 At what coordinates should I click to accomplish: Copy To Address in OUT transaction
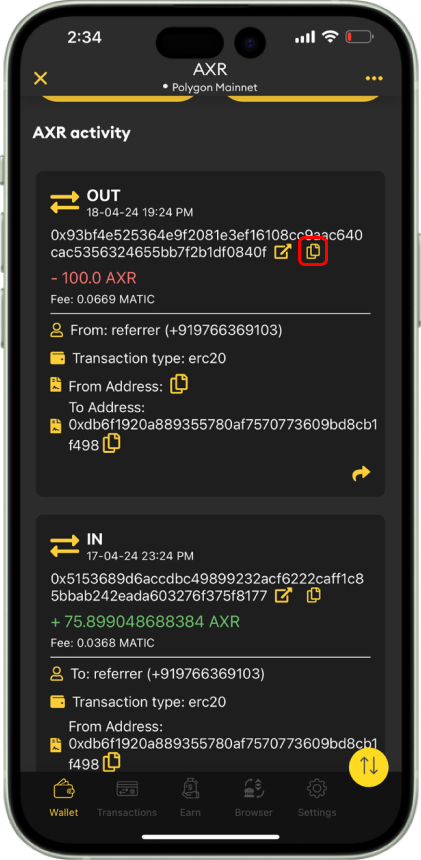pos(111,443)
